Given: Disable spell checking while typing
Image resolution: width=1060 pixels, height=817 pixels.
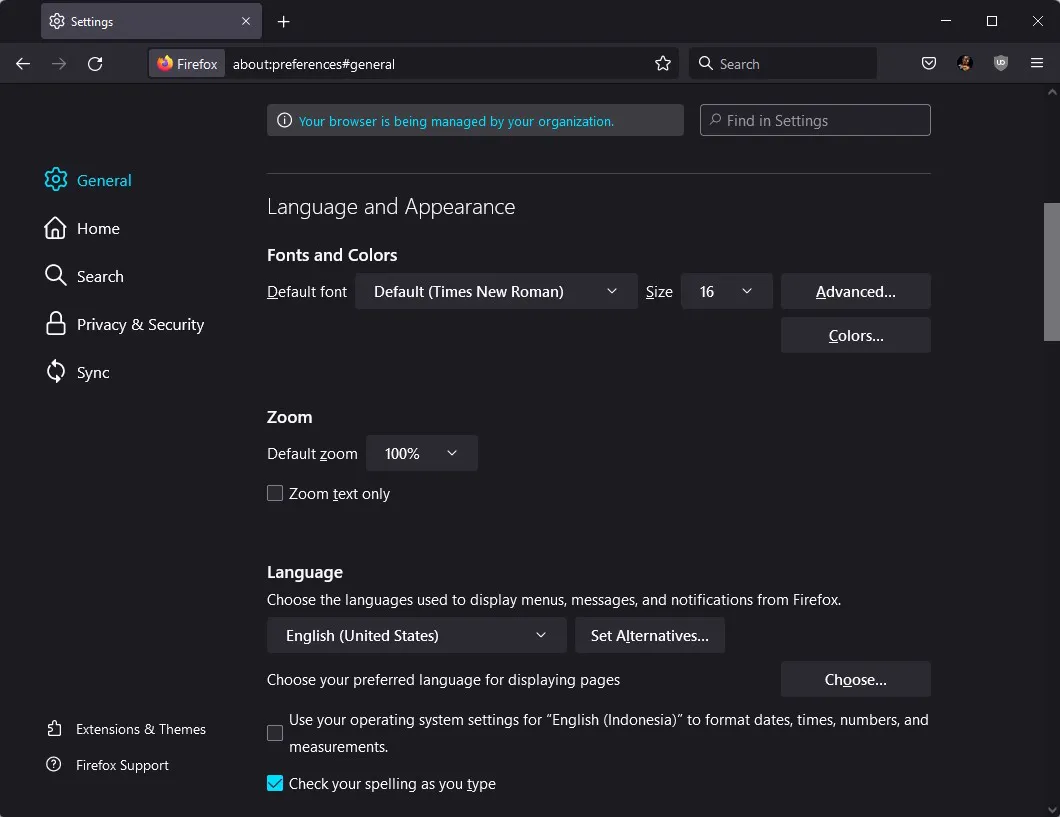Looking at the screenshot, I should pos(275,783).
